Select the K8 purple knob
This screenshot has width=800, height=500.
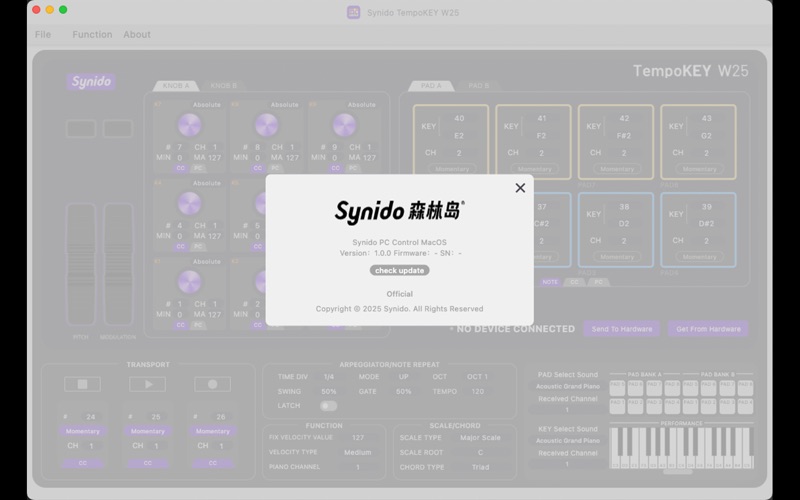[266, 125]
